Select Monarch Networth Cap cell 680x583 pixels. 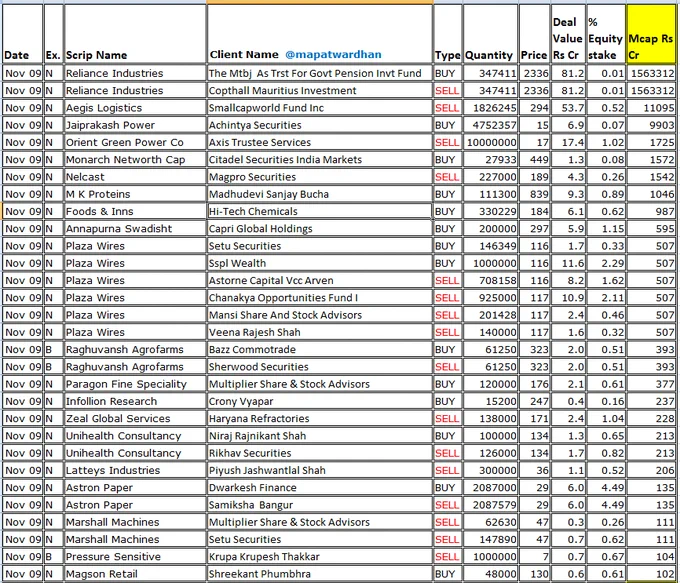(135, 160)
